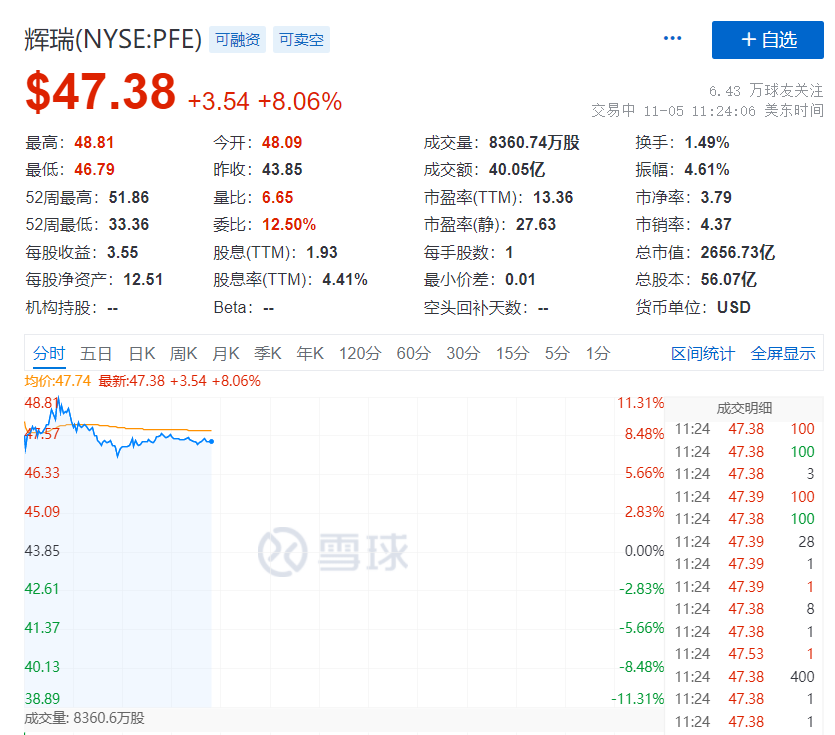Viewport: 835px width, 735px height.
Task: Open the three-dot more options menu
Action: 672,38
